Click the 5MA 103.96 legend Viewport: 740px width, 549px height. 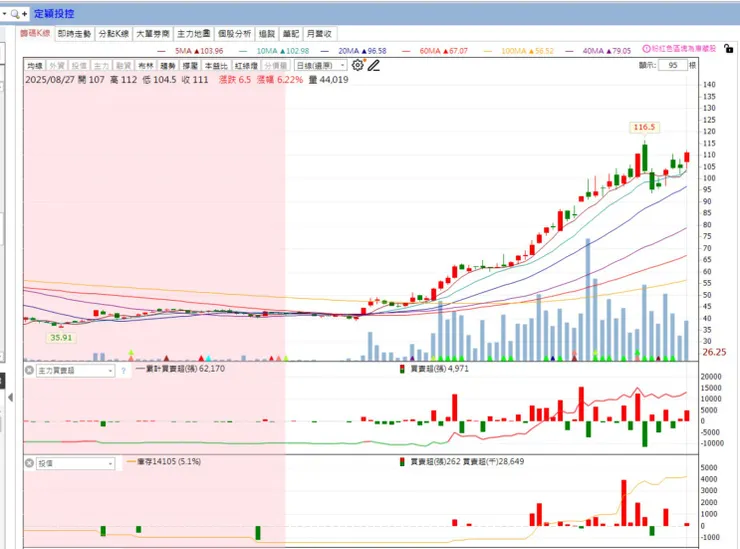click(190, 51)
